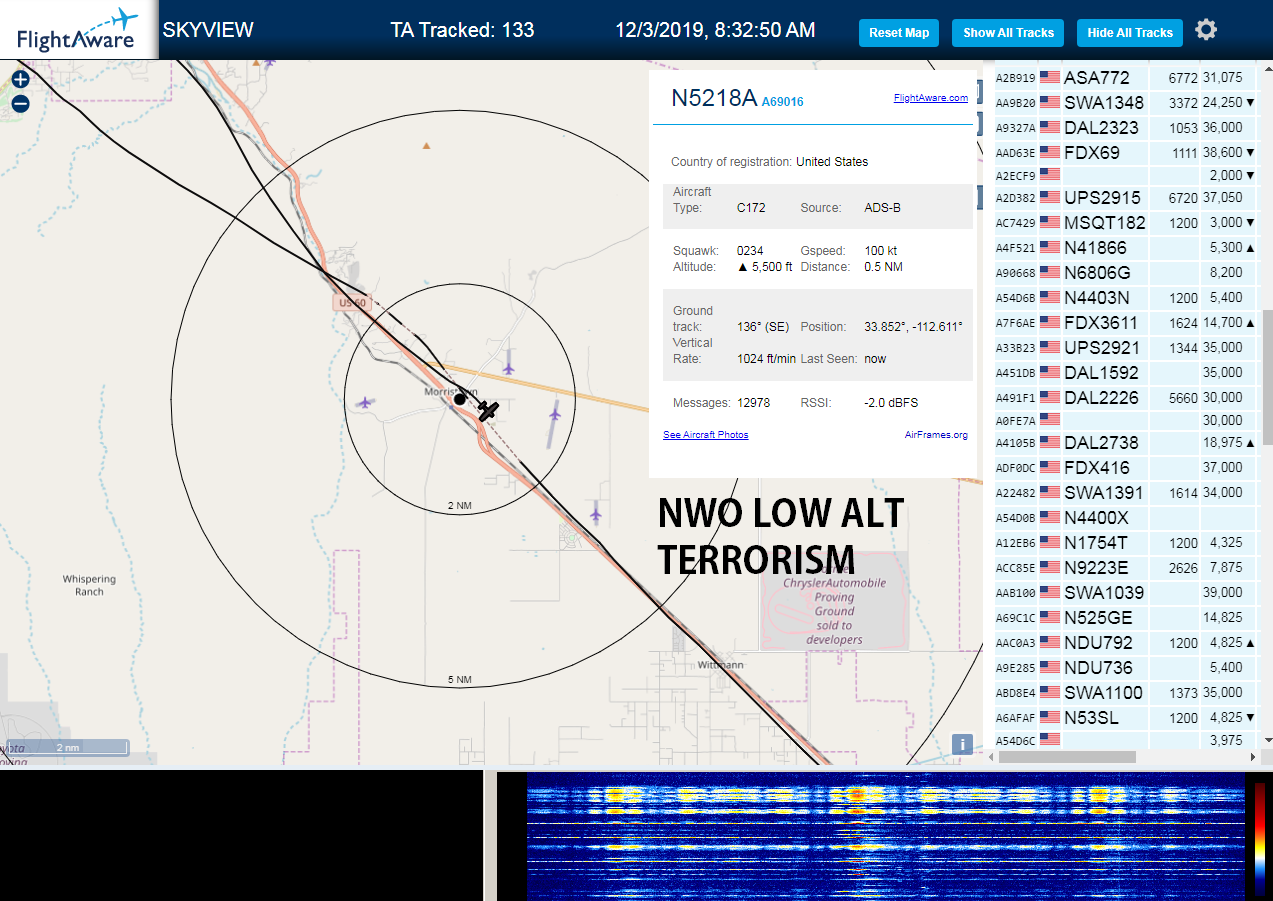
Task: Select purple aircraft near Chrysler Proving Ground
Action: pos(596,514)
